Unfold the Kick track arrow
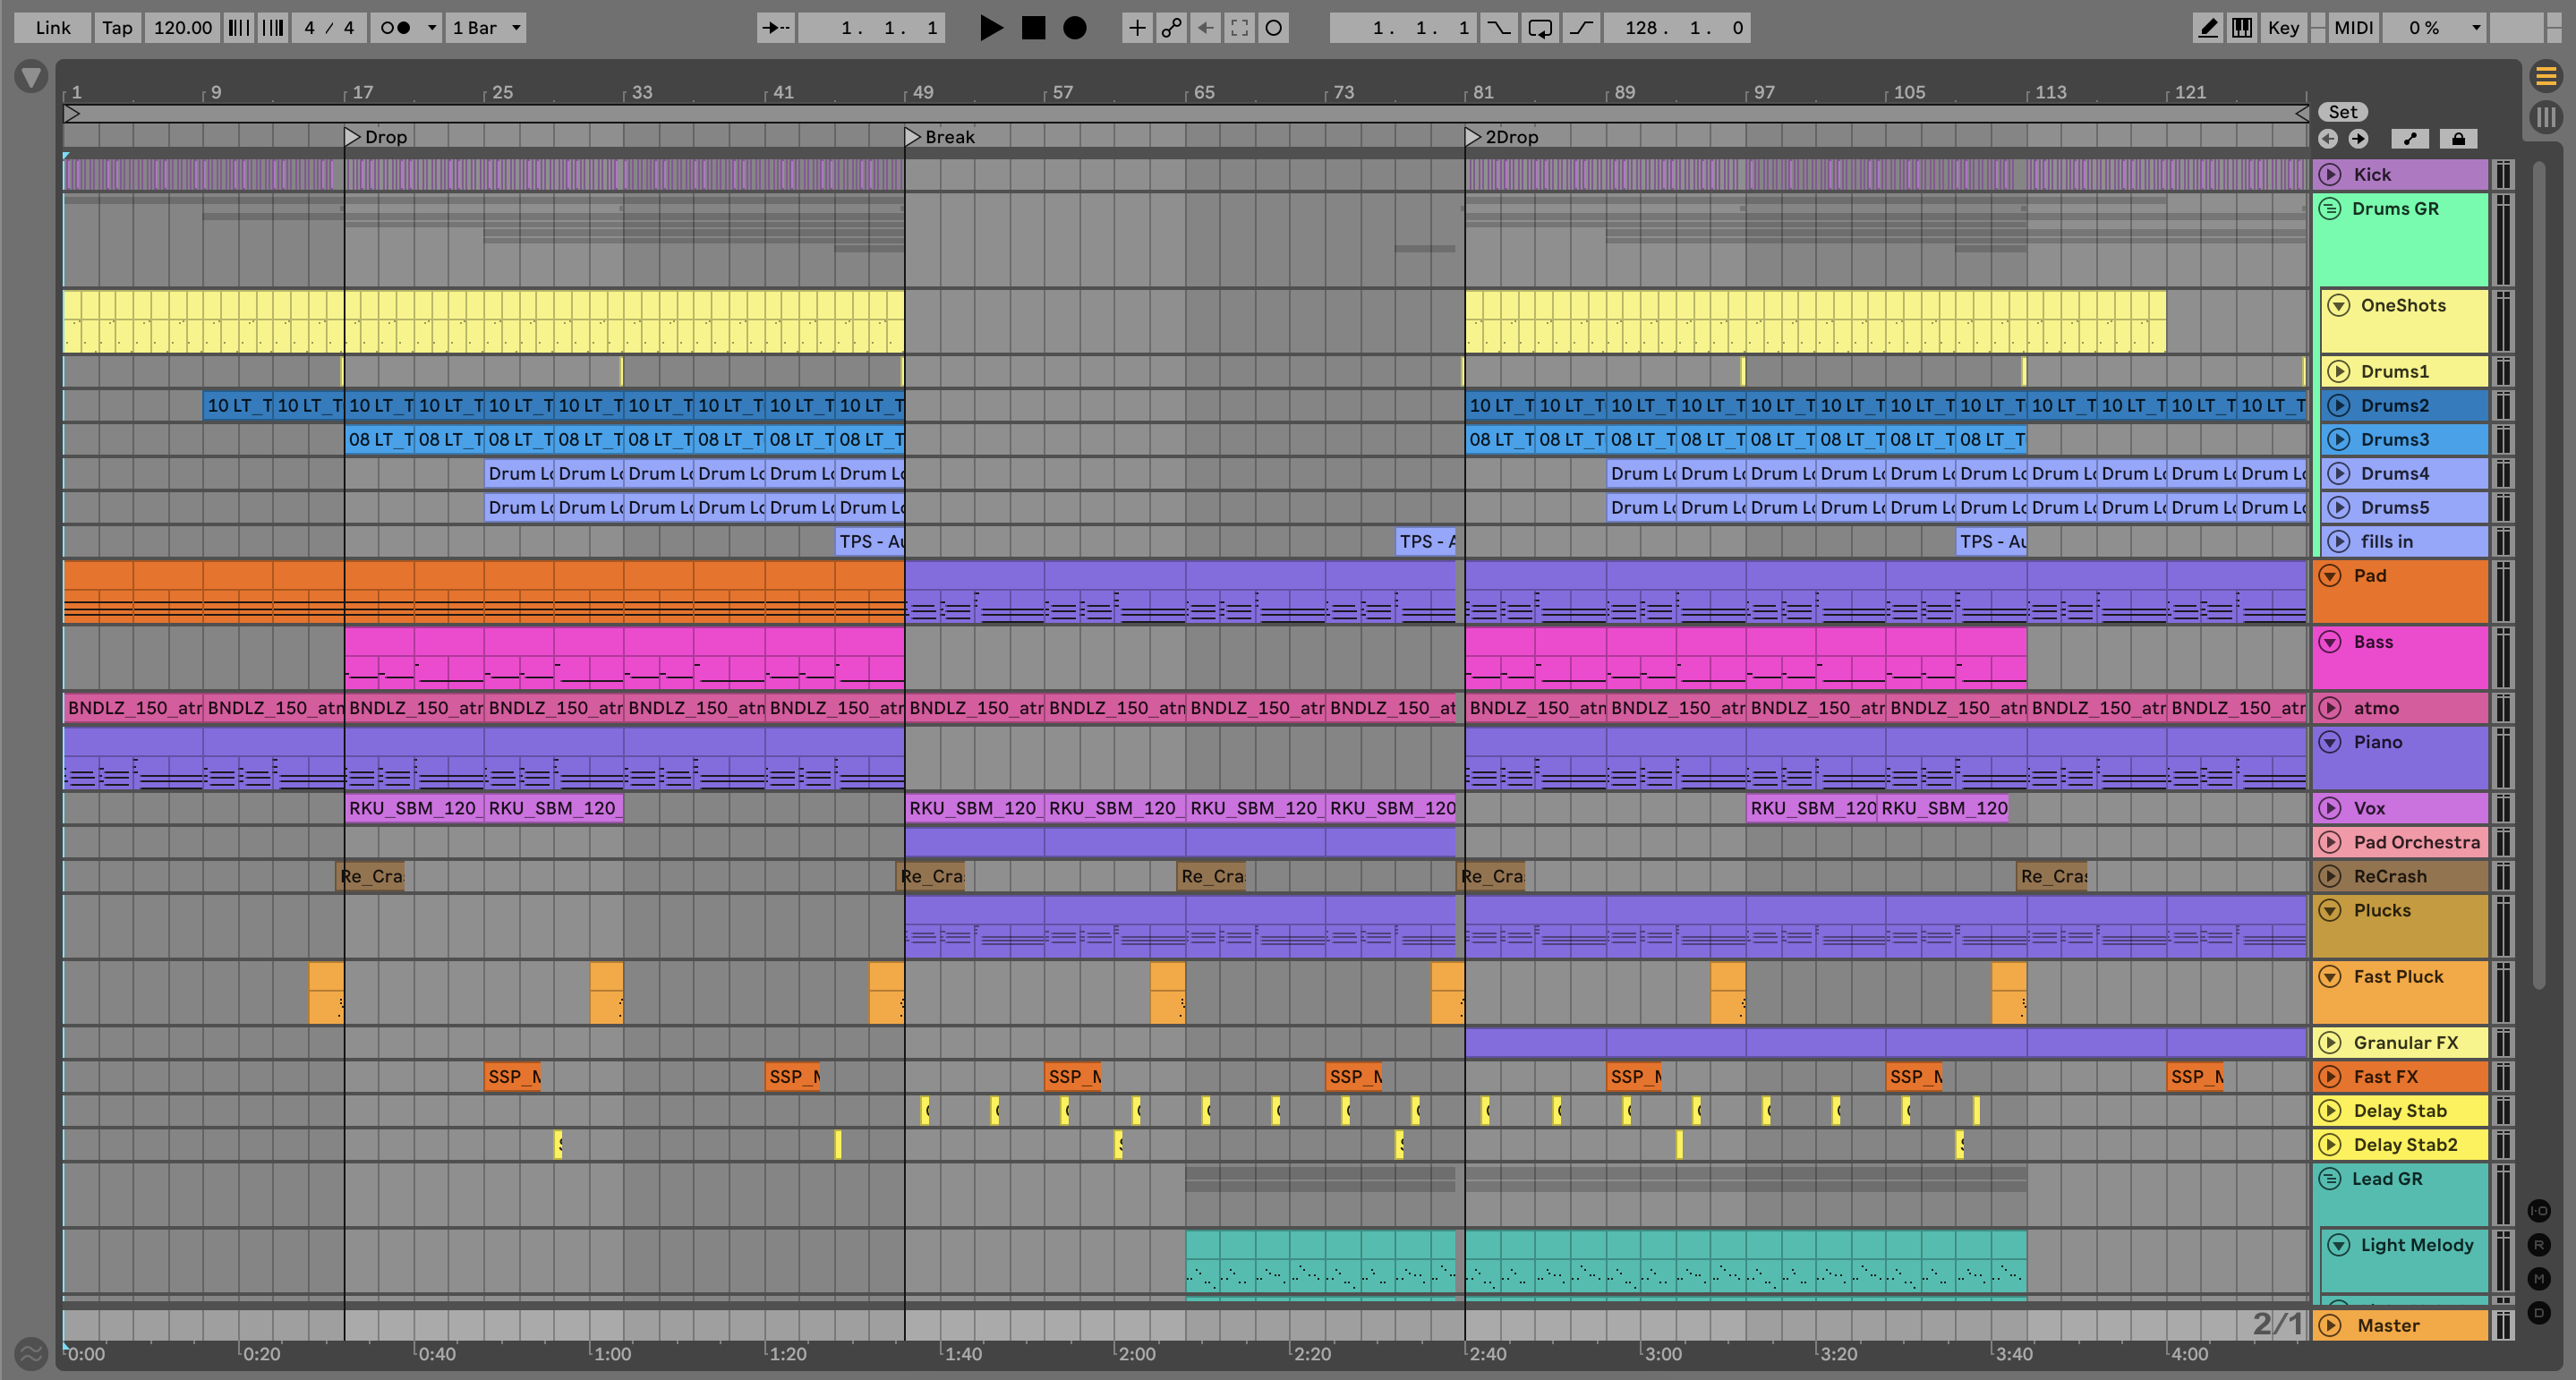The width and height of the screenshot is (2576, 1380). click(x=2330, y=174)
